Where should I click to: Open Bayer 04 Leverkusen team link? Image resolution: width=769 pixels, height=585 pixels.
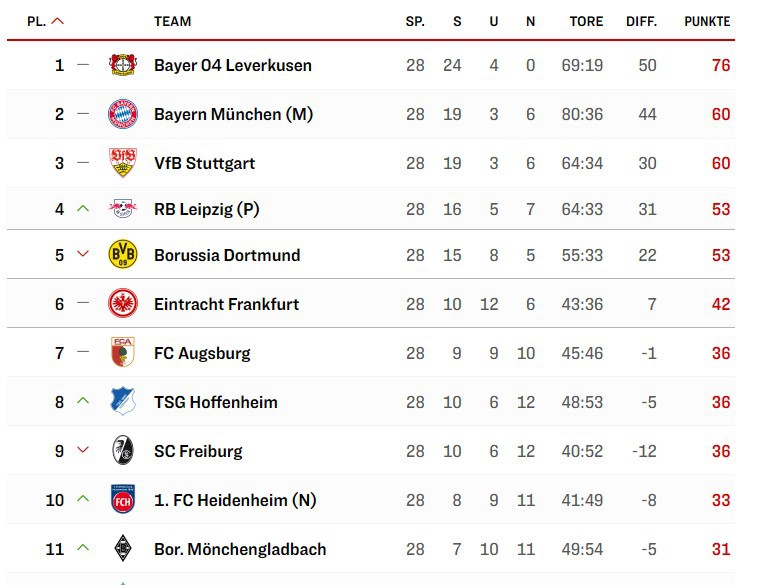(233, 65)
